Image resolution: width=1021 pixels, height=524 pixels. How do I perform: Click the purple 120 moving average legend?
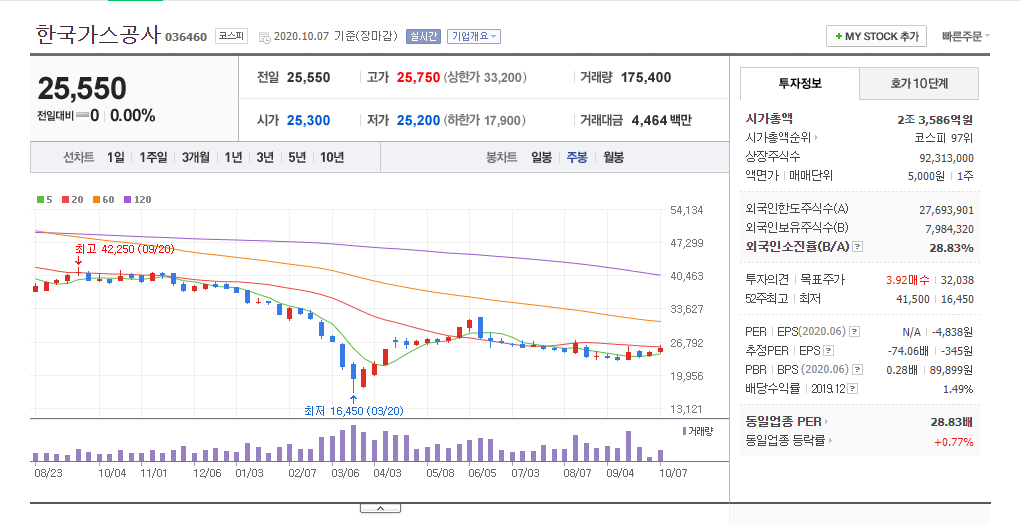tap(137, 199)
